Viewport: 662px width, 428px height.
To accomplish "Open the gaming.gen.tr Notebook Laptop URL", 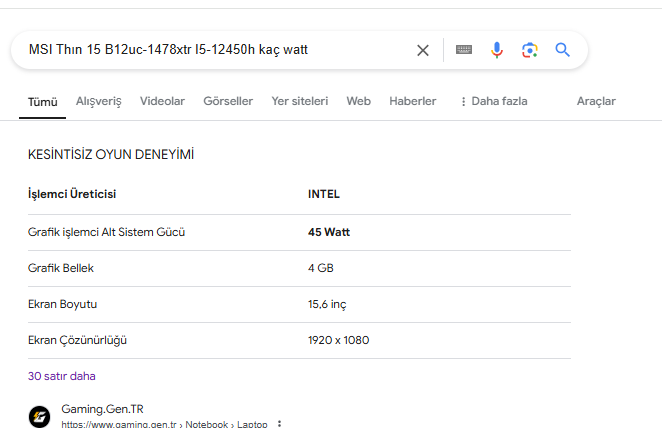I will (x=165, y=424).
